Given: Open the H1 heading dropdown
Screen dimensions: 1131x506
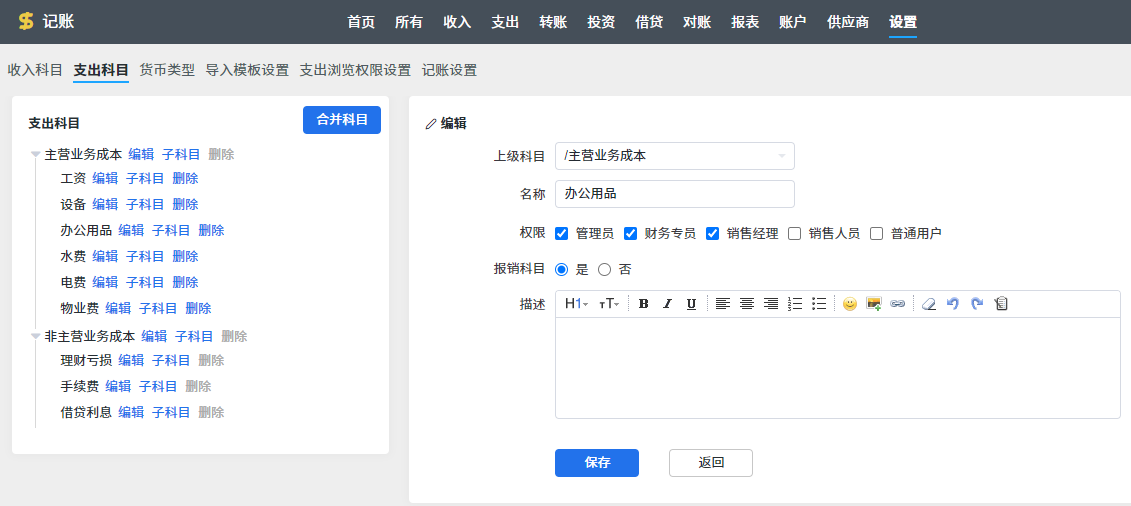Looking at the screenshot, I should click(x=576, y=304).
